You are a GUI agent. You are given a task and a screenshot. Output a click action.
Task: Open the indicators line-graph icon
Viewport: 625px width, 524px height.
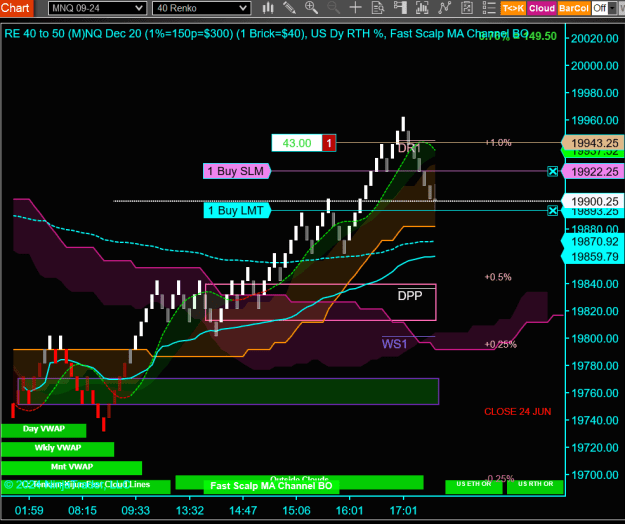click(x=444, y=8)
